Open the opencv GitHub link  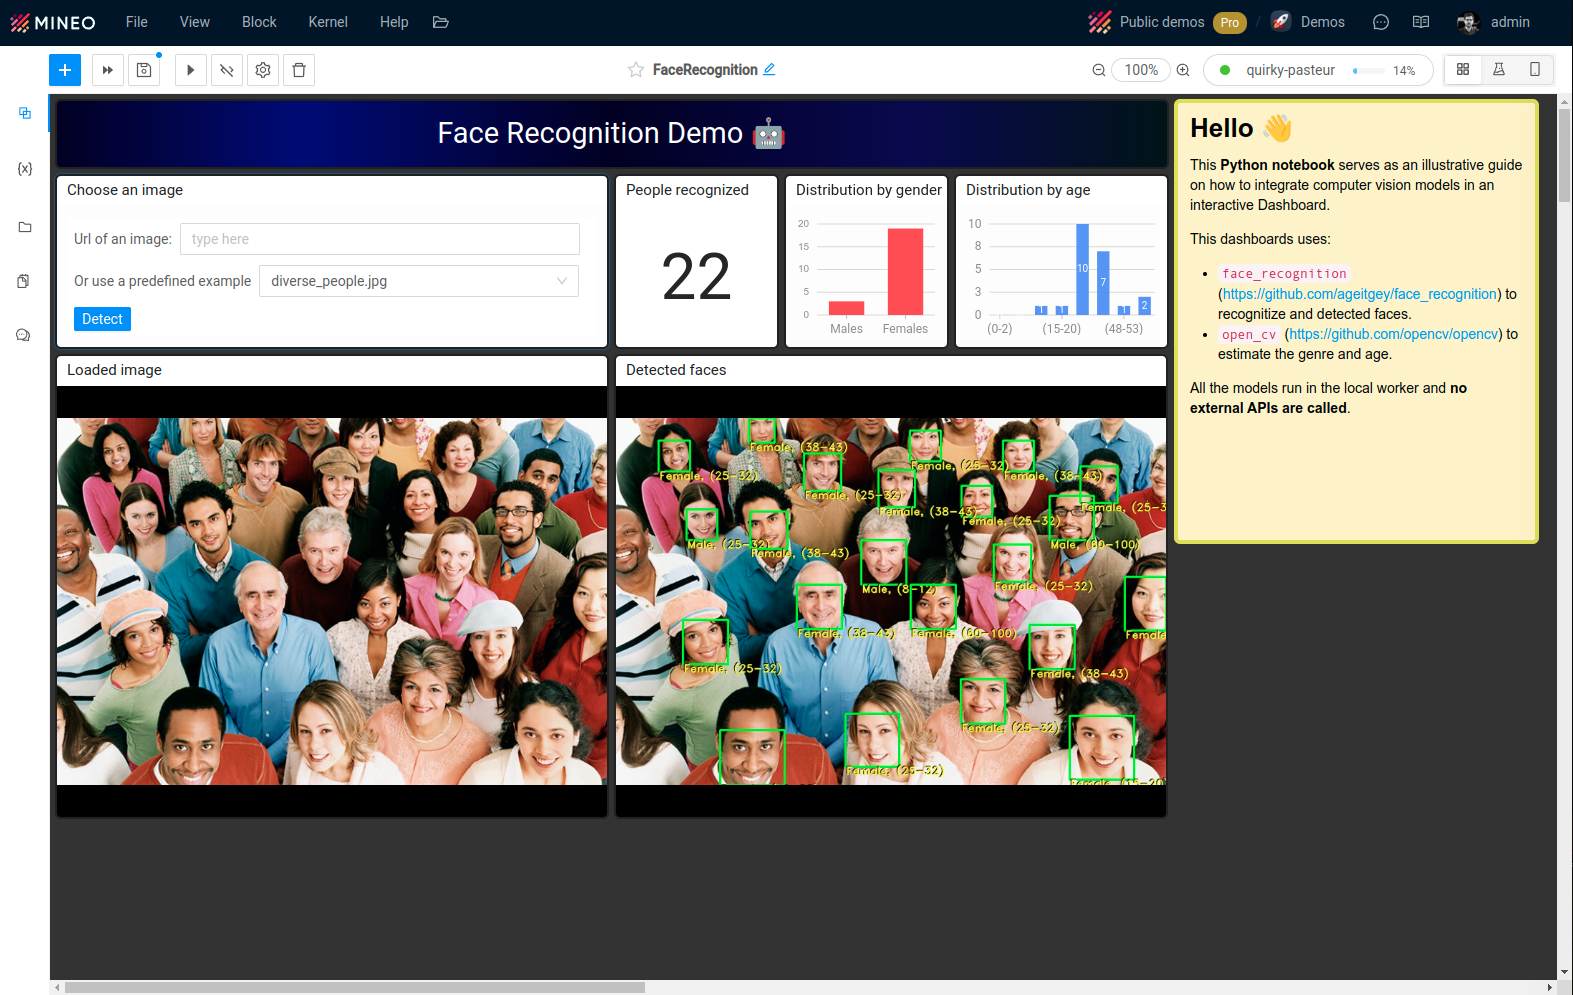pyautogui.click(x=1394, y=334)
